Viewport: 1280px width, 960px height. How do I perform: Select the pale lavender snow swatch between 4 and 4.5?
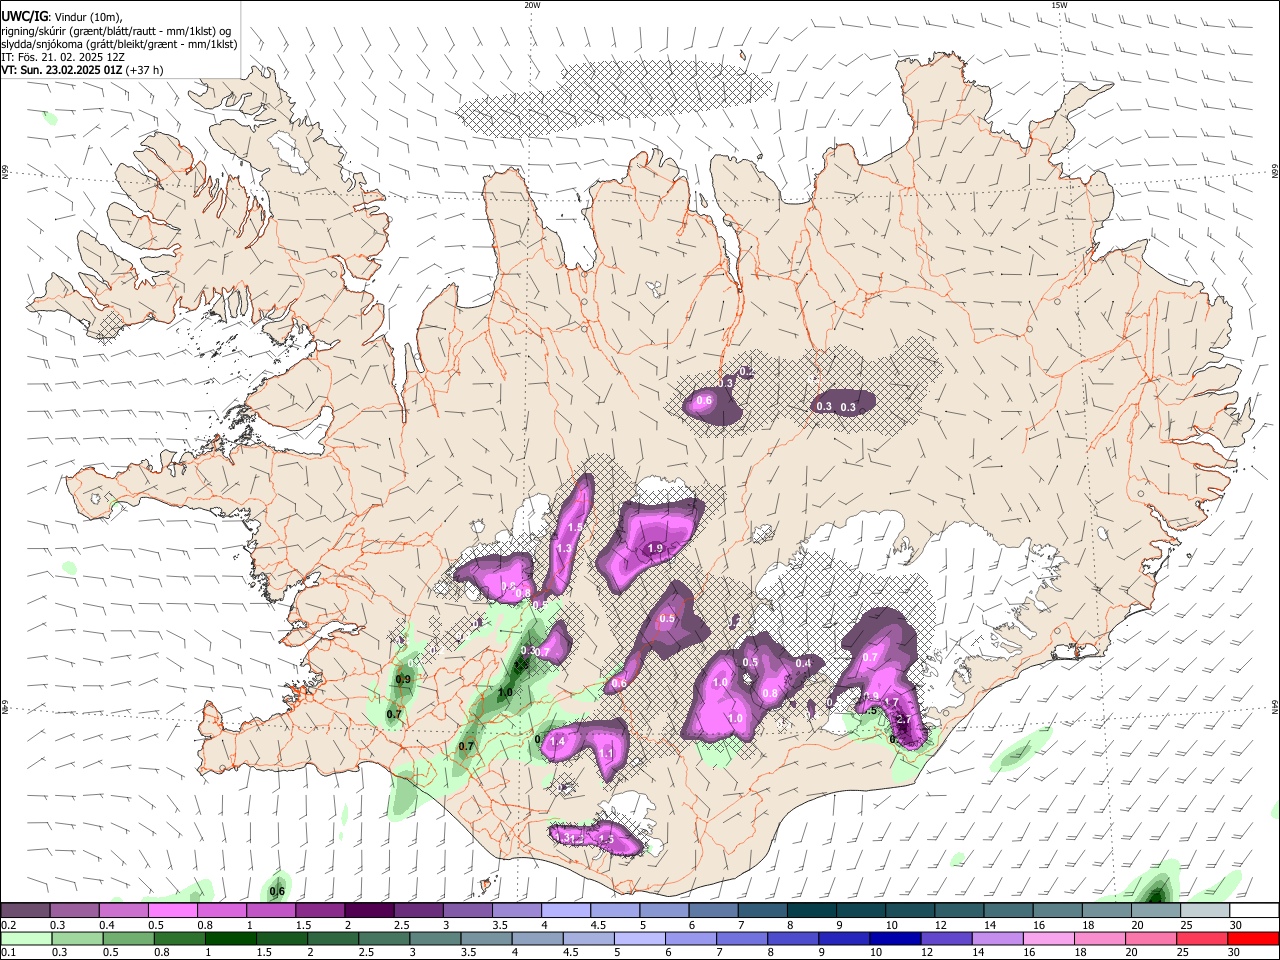[565, 910]
